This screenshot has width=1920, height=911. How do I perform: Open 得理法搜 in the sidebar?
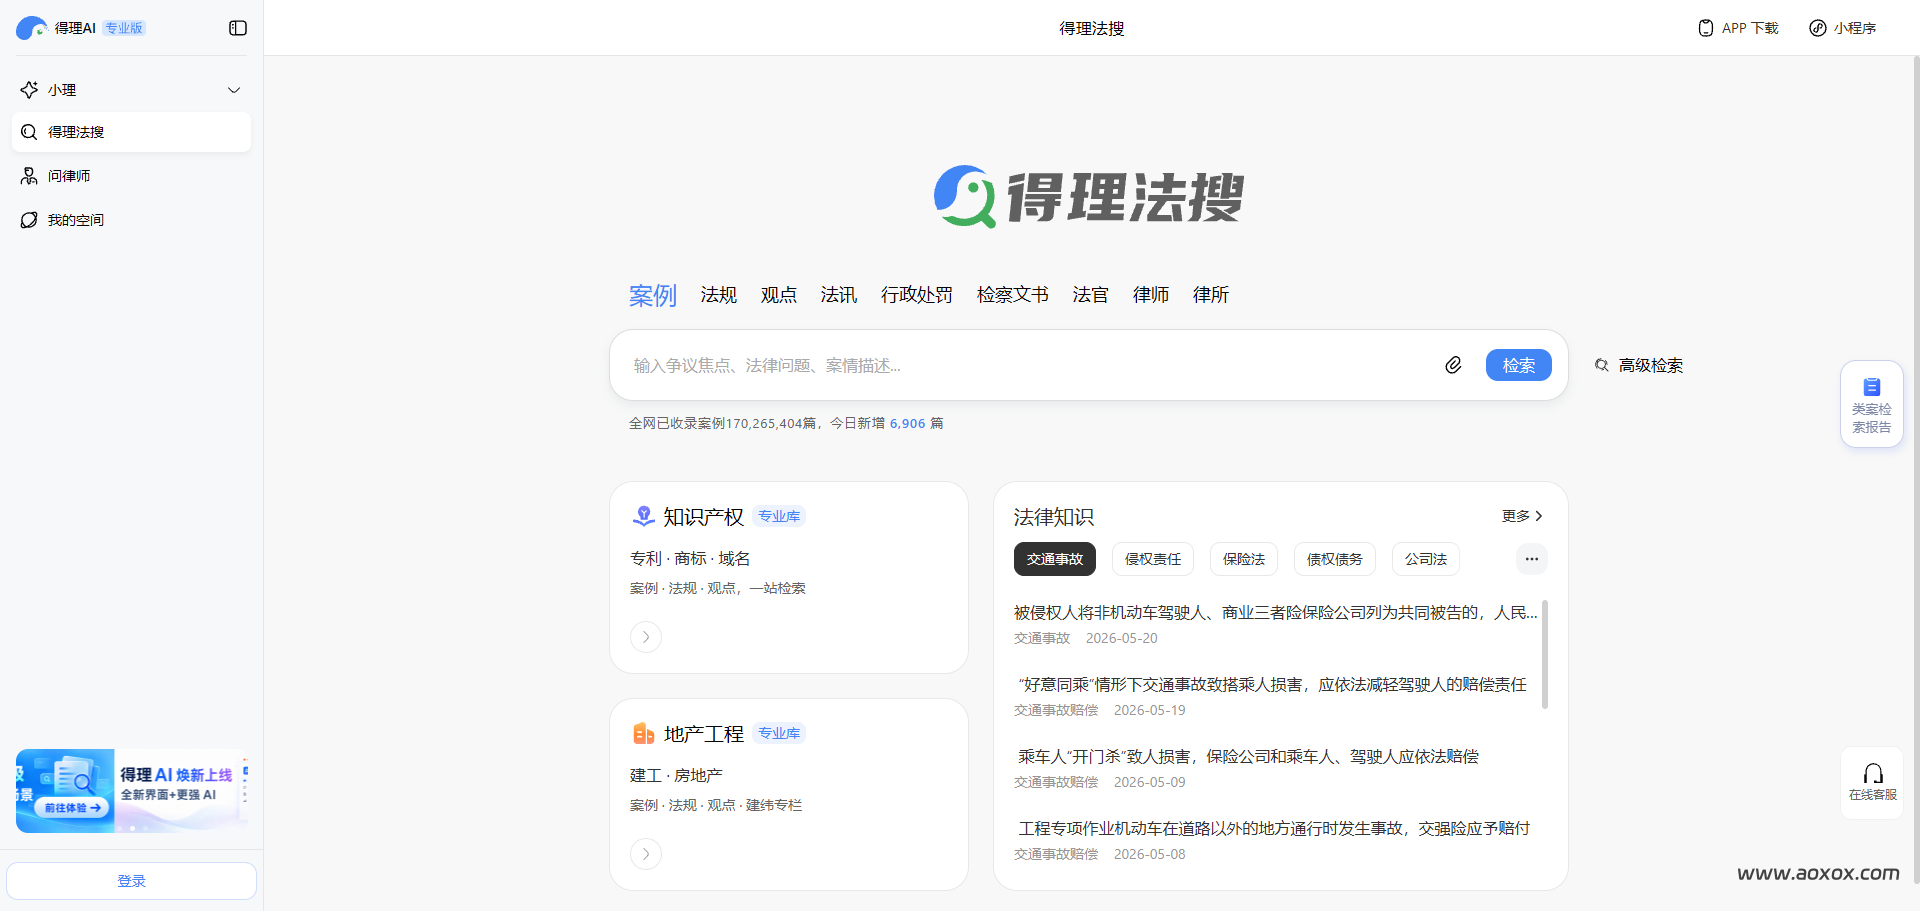(x=131, y=132)
